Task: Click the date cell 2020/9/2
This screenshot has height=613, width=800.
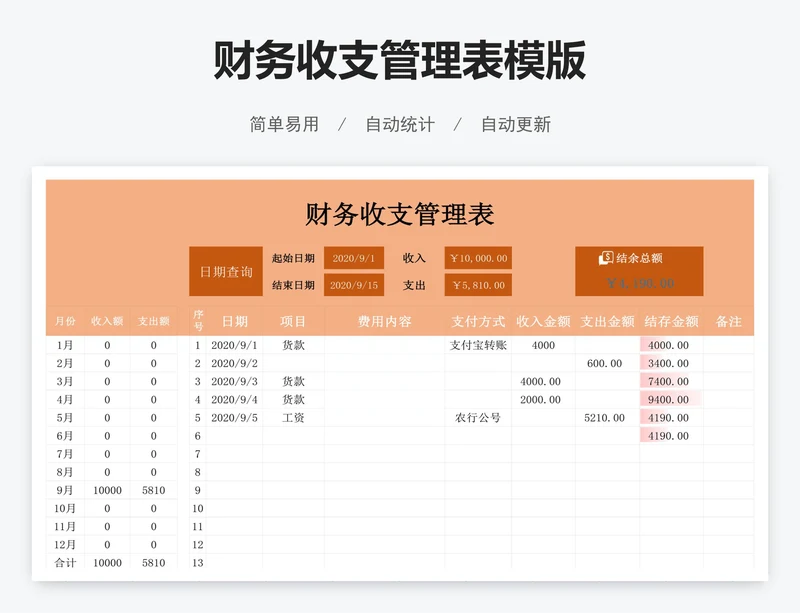Action: pos(234,363)
